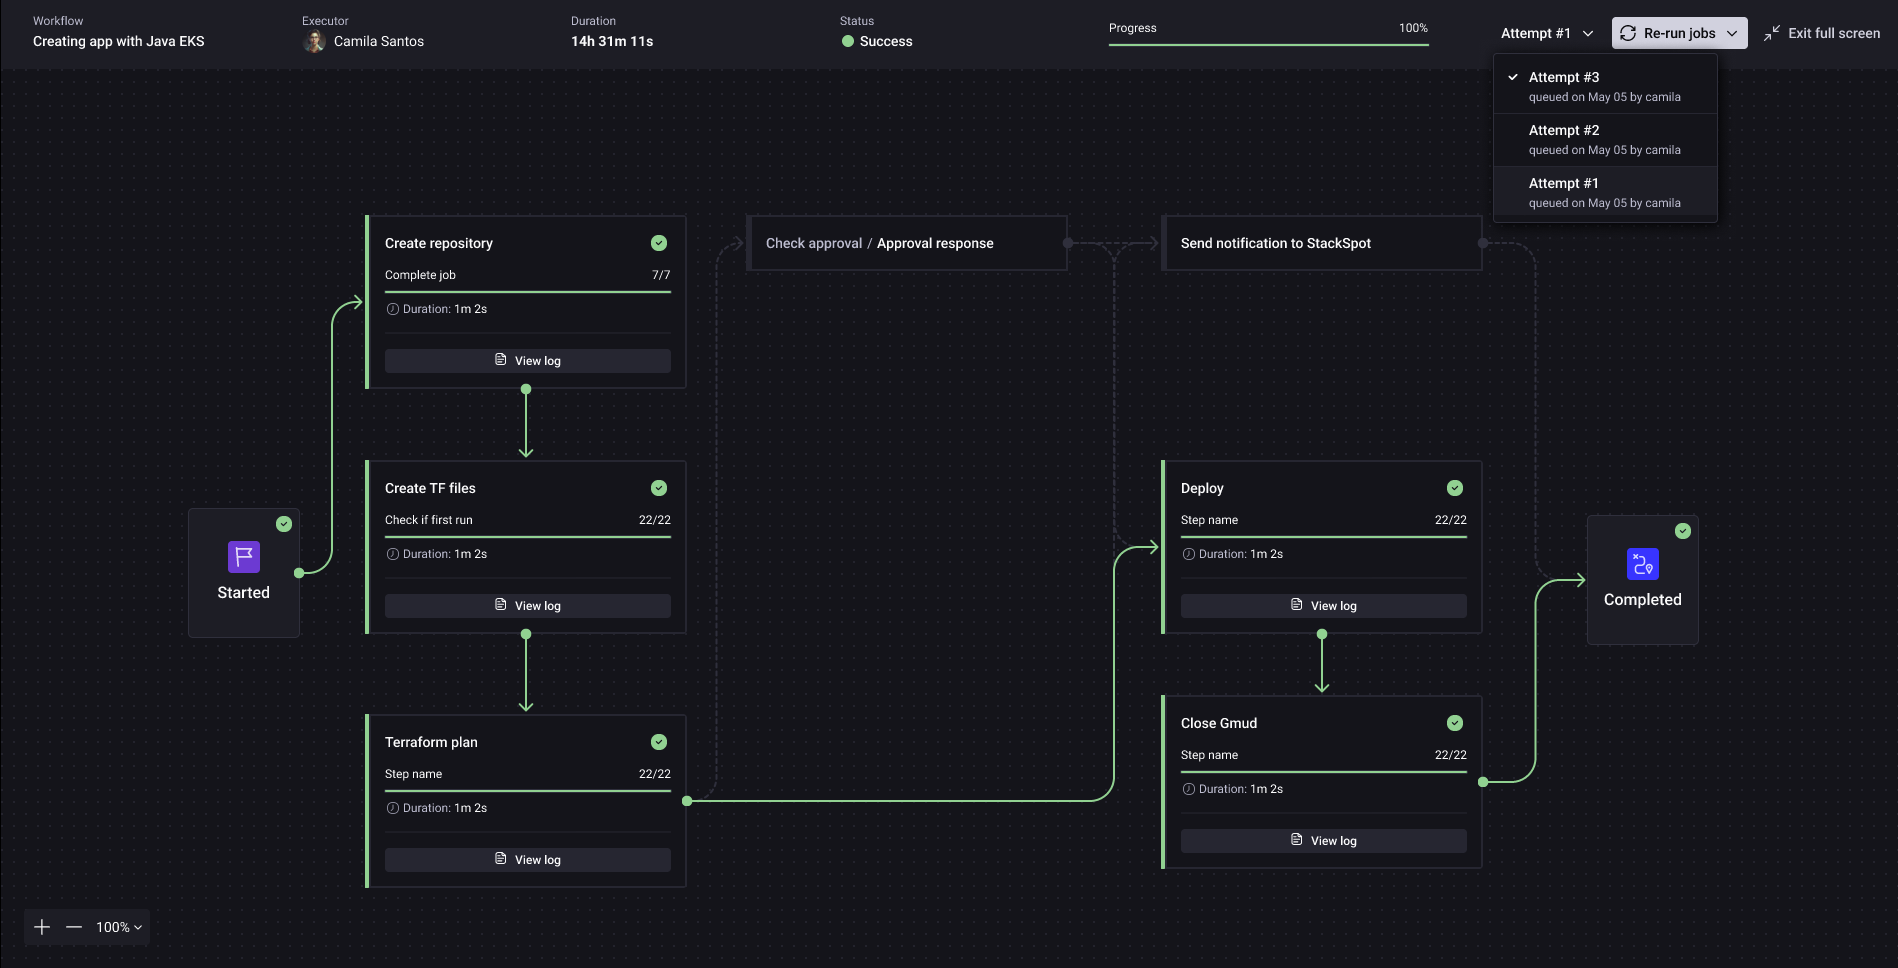Click the duration clock icon on Terraform plan

pyautogui.click(x=391, y=807)
